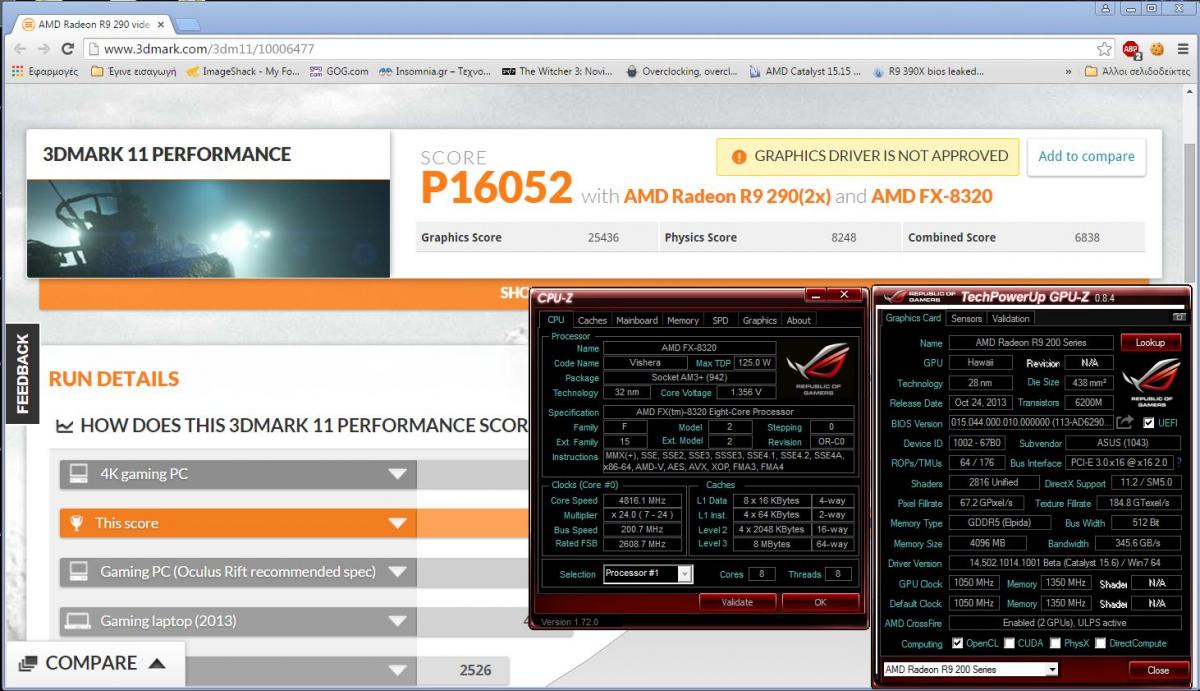Toggle the UEFI checkbox in GPU-Z
The height and width of the screenshot is (691, 1200).
pyautogui.click(x=1148, y=423)
